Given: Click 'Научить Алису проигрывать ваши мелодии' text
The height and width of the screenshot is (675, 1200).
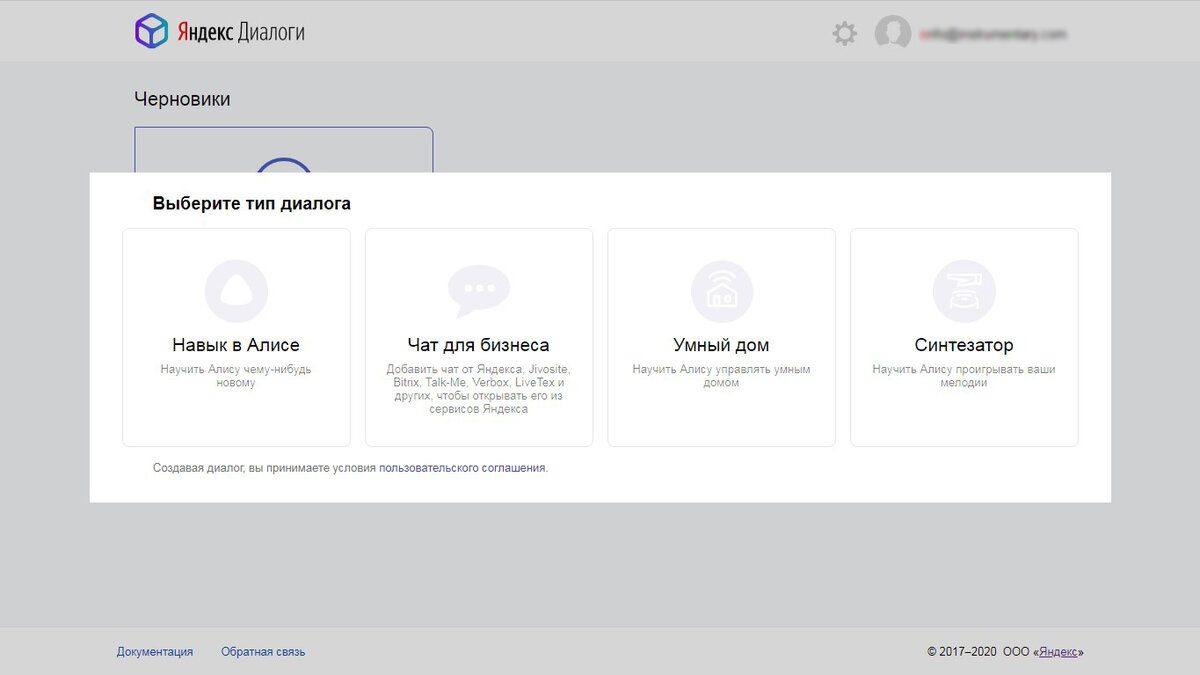Looking at the screenshot, I should (x=964, y=376).
